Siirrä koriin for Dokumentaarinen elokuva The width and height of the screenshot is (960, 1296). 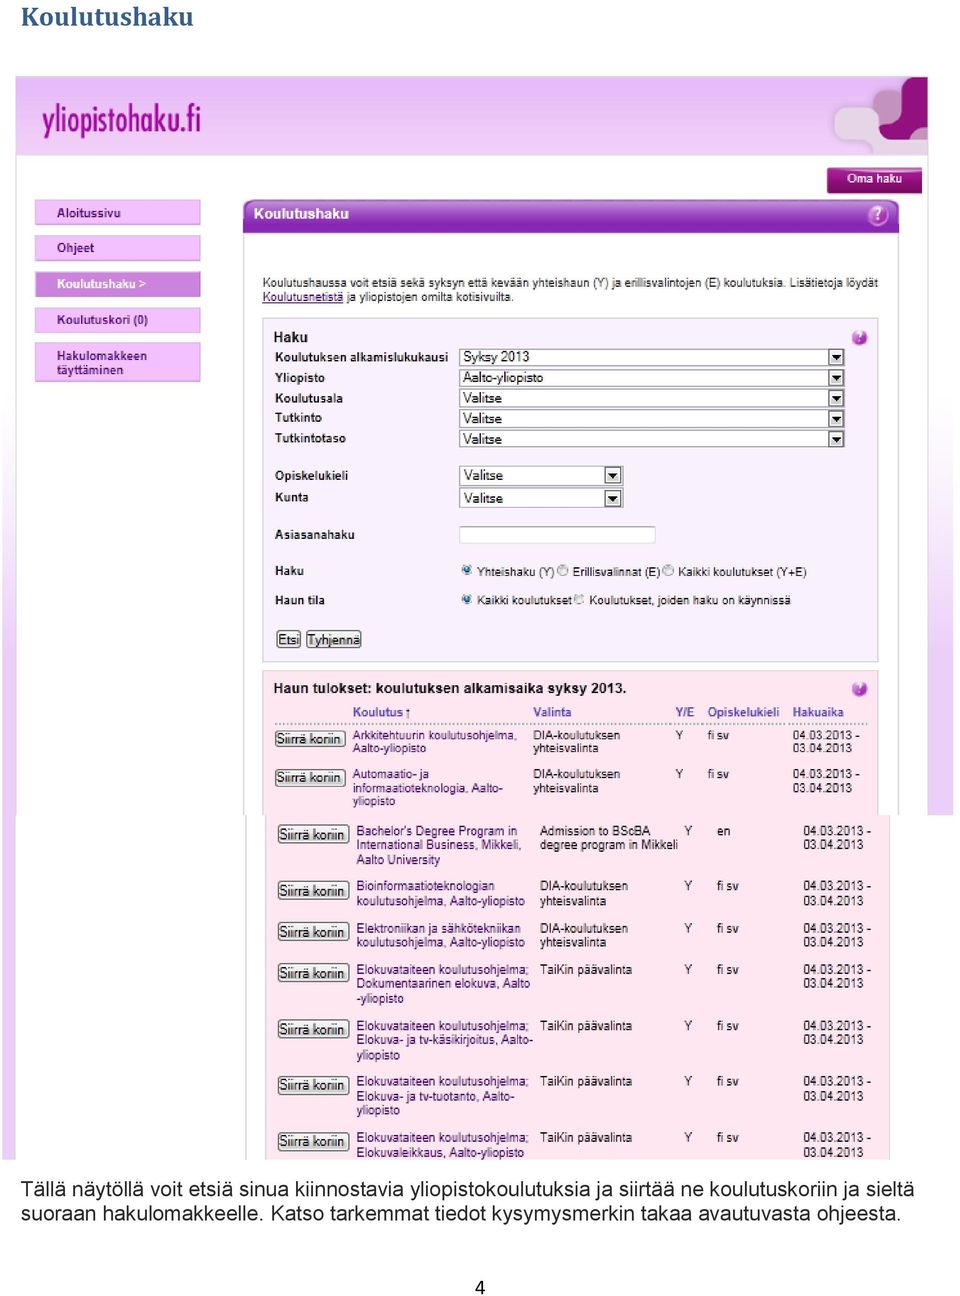(x=312, y=973)
